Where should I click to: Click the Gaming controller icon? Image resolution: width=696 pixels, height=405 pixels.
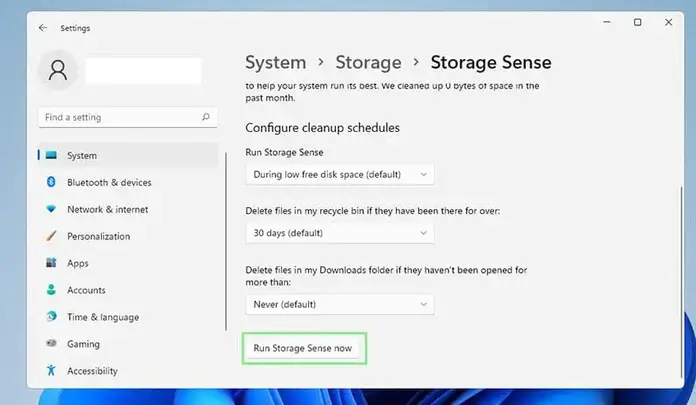pos(51,343)
